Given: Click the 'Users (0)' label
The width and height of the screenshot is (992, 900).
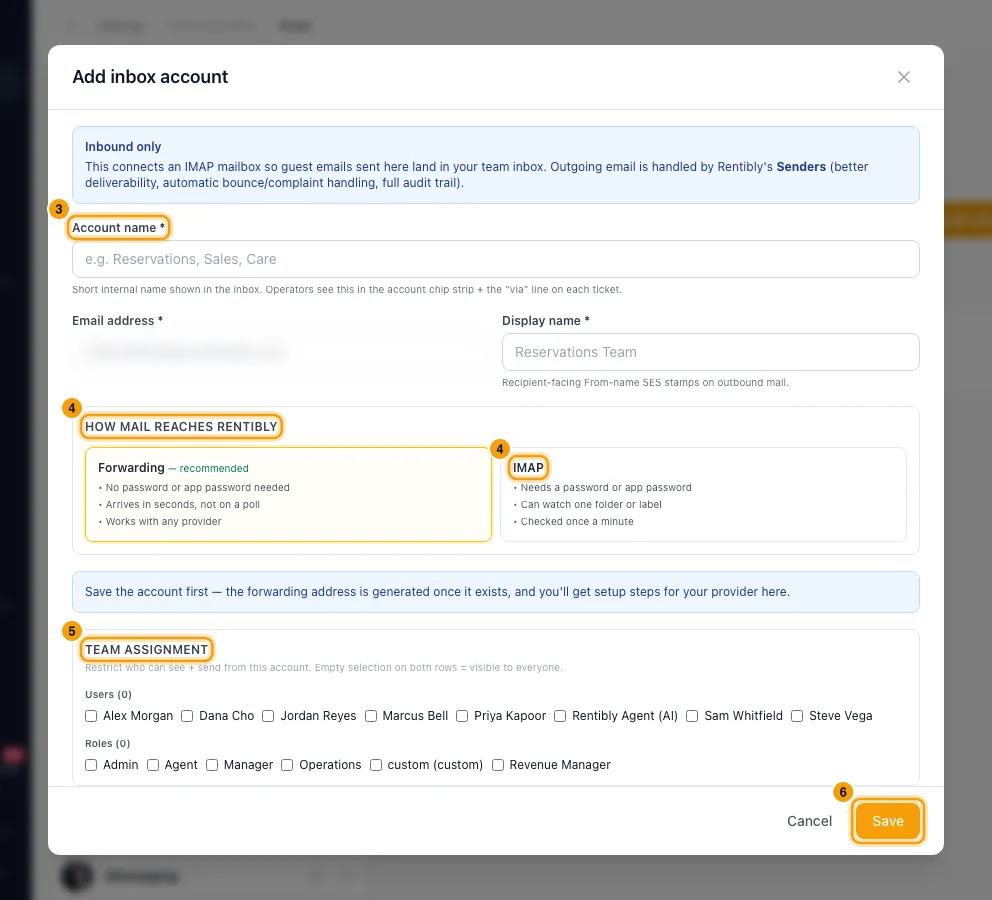Looking at the screenshot, I should (108, 694).
